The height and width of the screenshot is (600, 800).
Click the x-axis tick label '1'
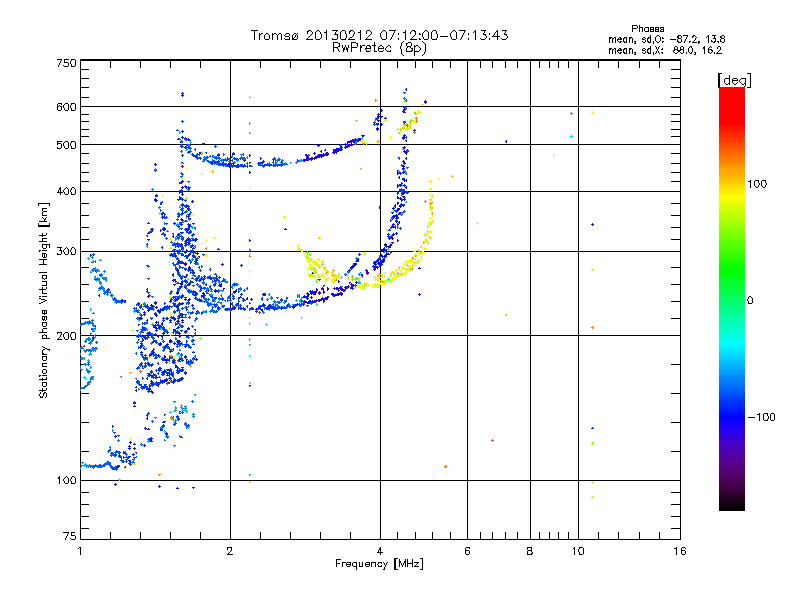pos(80,551)
